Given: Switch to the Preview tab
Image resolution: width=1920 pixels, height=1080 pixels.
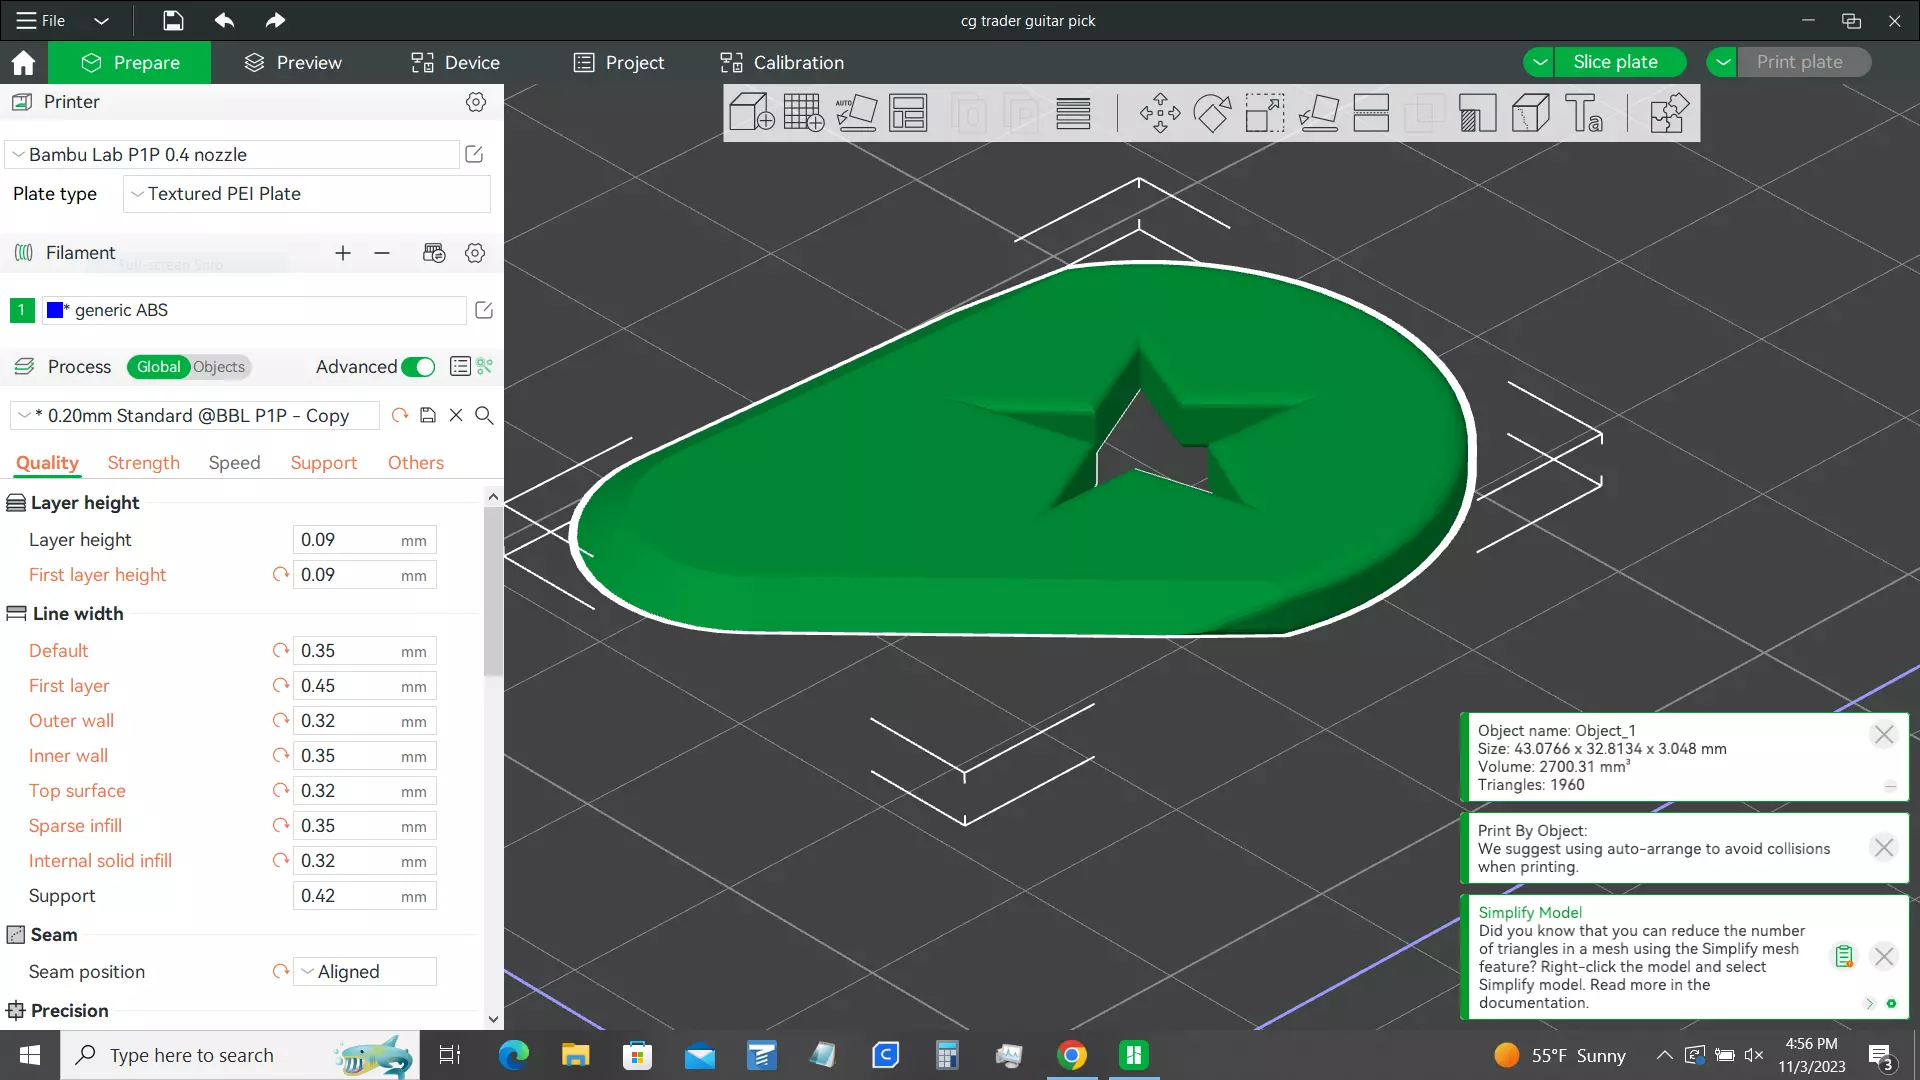Looking at the screenshot, I should pos(293,62).
